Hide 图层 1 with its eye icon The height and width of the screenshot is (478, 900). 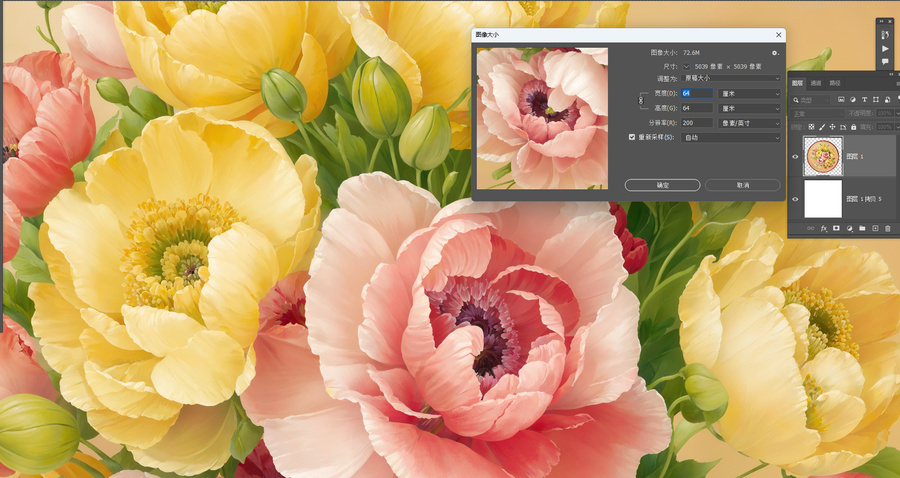click(795, 156)
